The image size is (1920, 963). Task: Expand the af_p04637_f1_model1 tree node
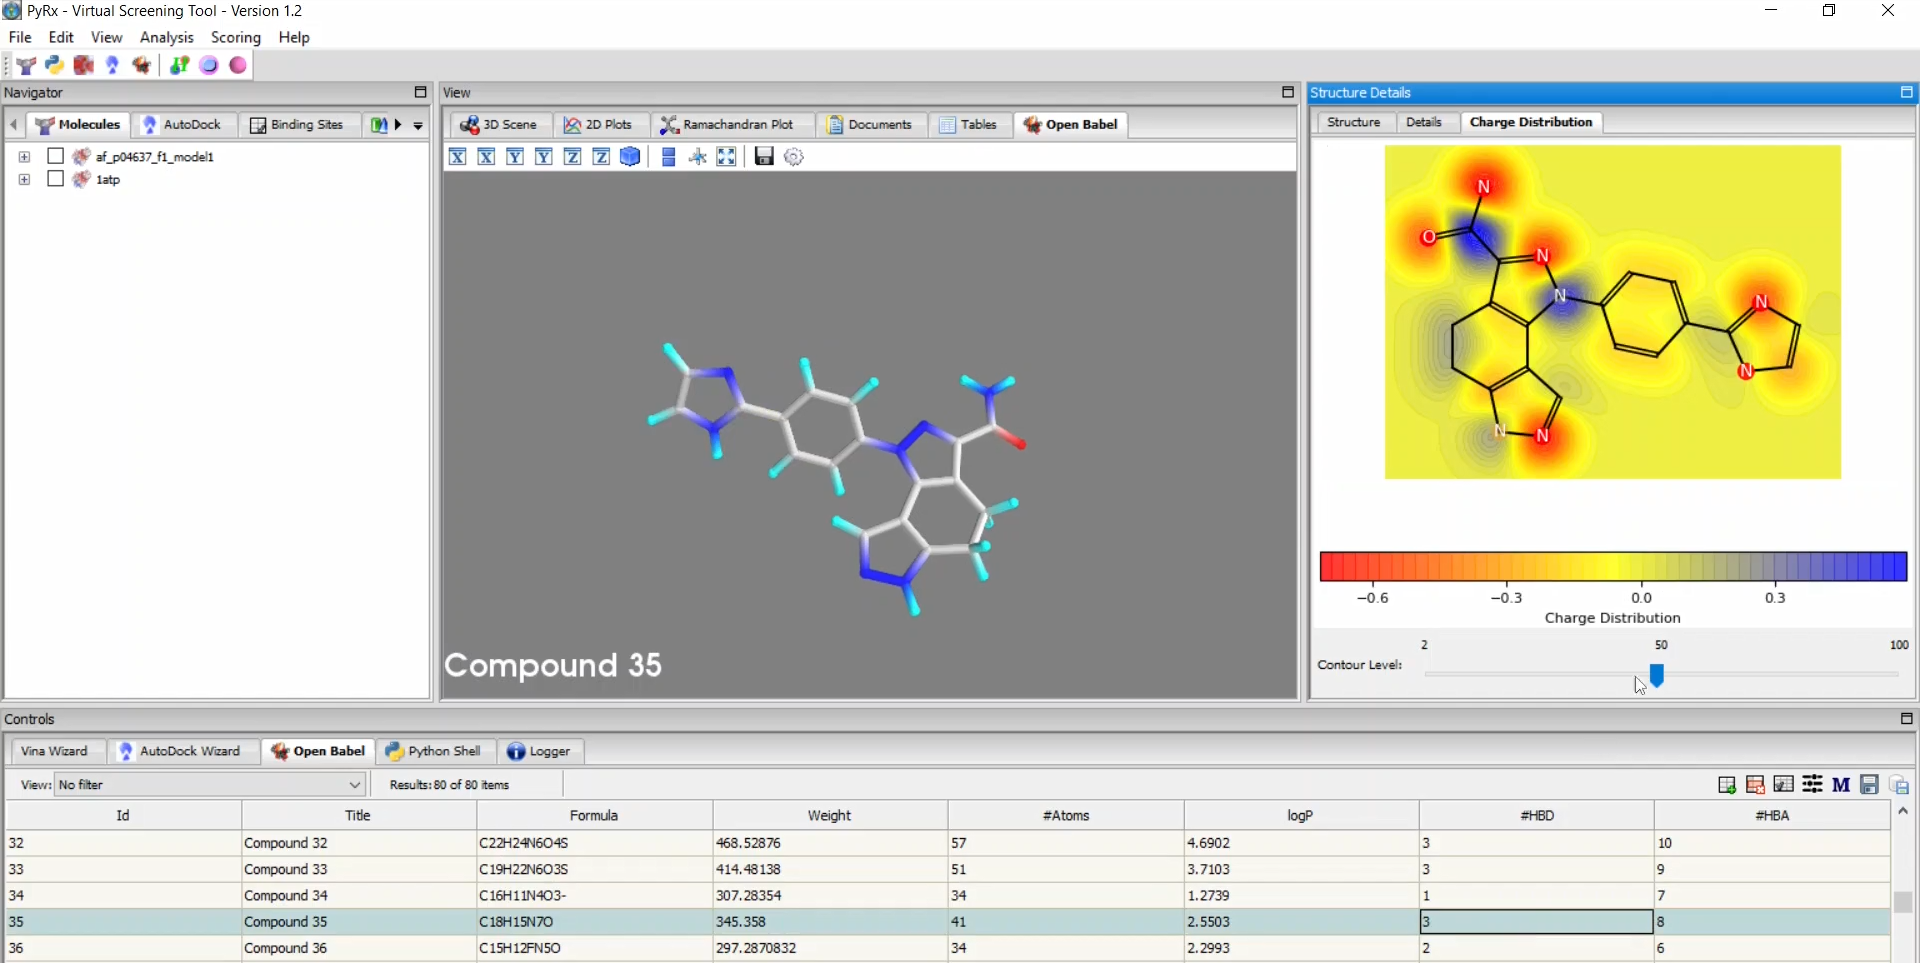pyautogui.click(x=24, y=157)
